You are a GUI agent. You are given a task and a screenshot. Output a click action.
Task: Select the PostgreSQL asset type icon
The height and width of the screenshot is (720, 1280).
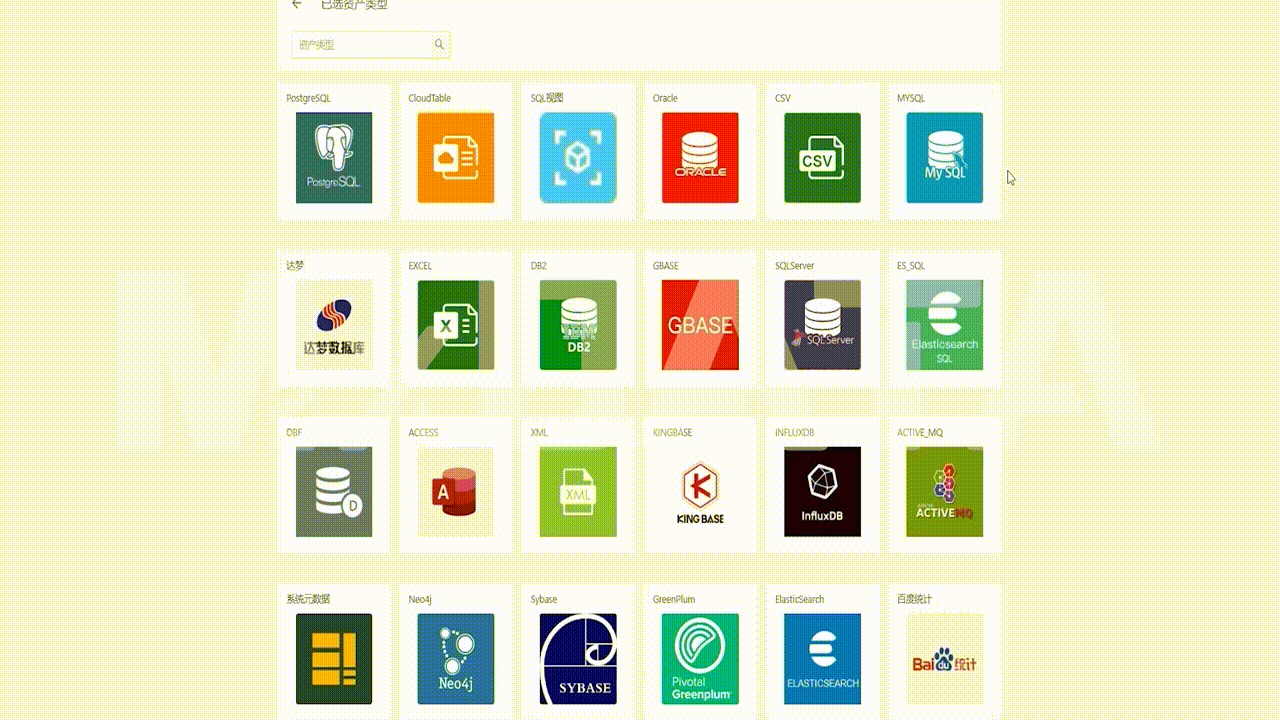pos(334,158)
